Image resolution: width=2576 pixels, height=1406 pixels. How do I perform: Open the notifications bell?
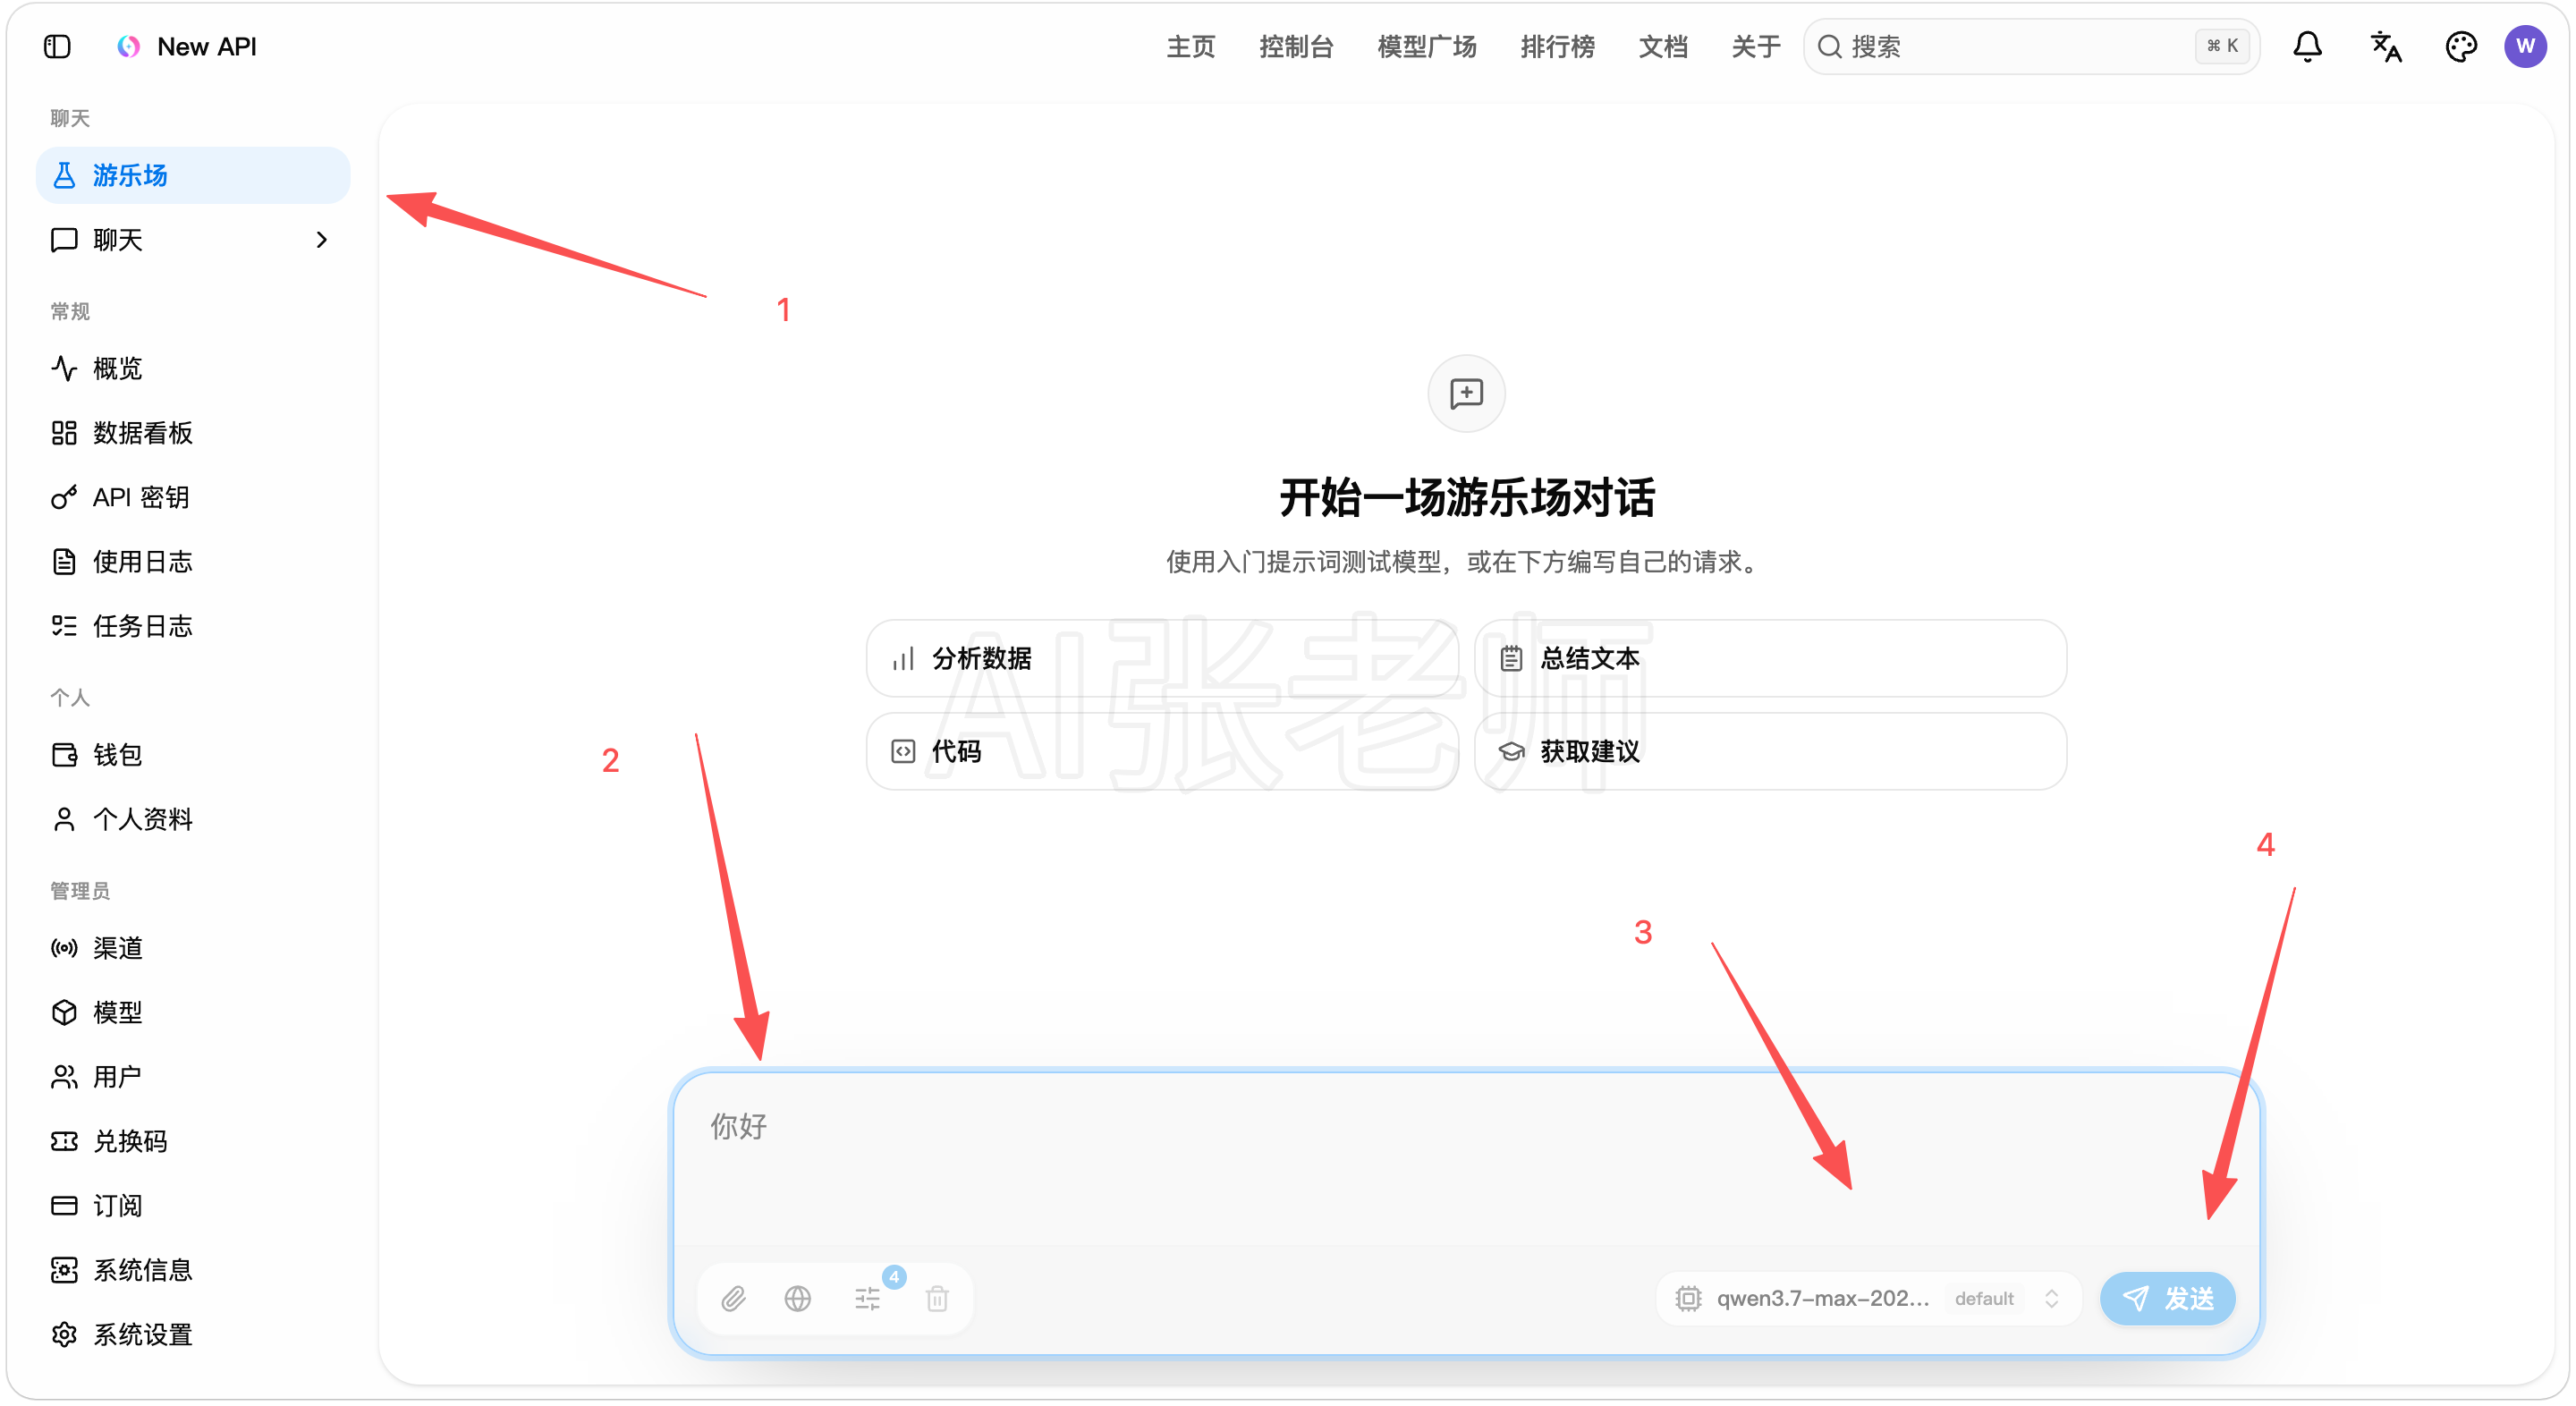pyautogui.click(x=2306, y=47)
